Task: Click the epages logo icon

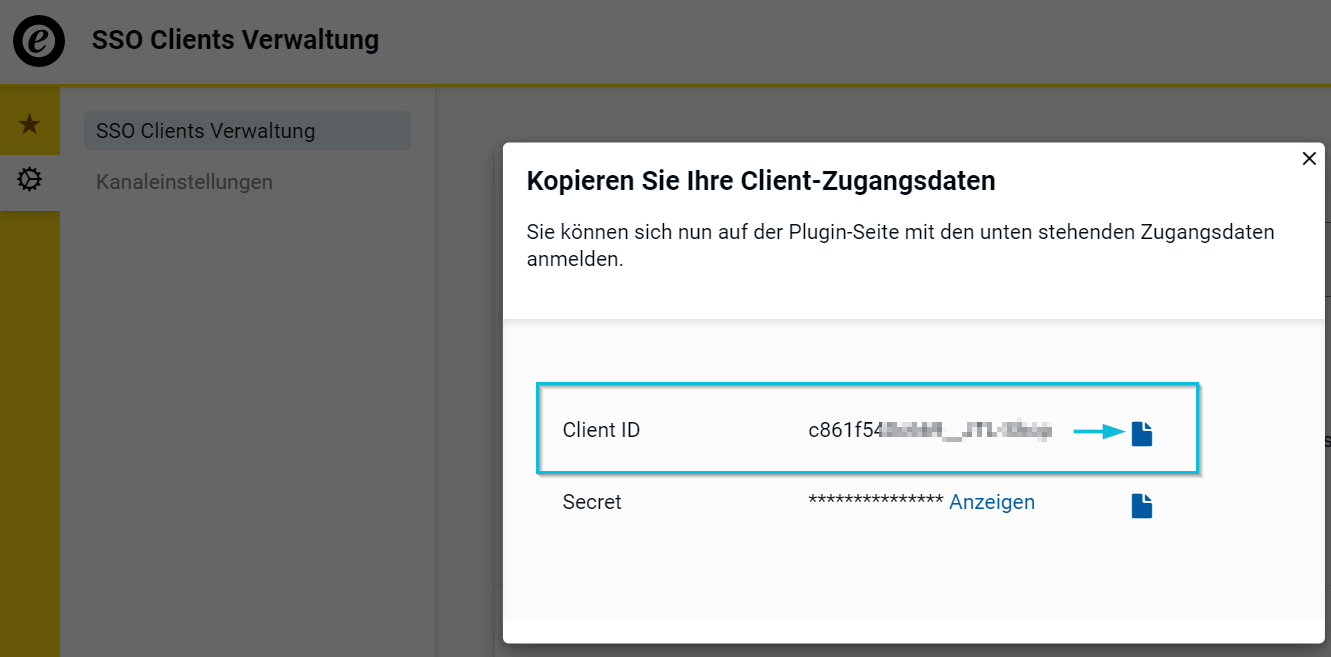Action: 39,41
